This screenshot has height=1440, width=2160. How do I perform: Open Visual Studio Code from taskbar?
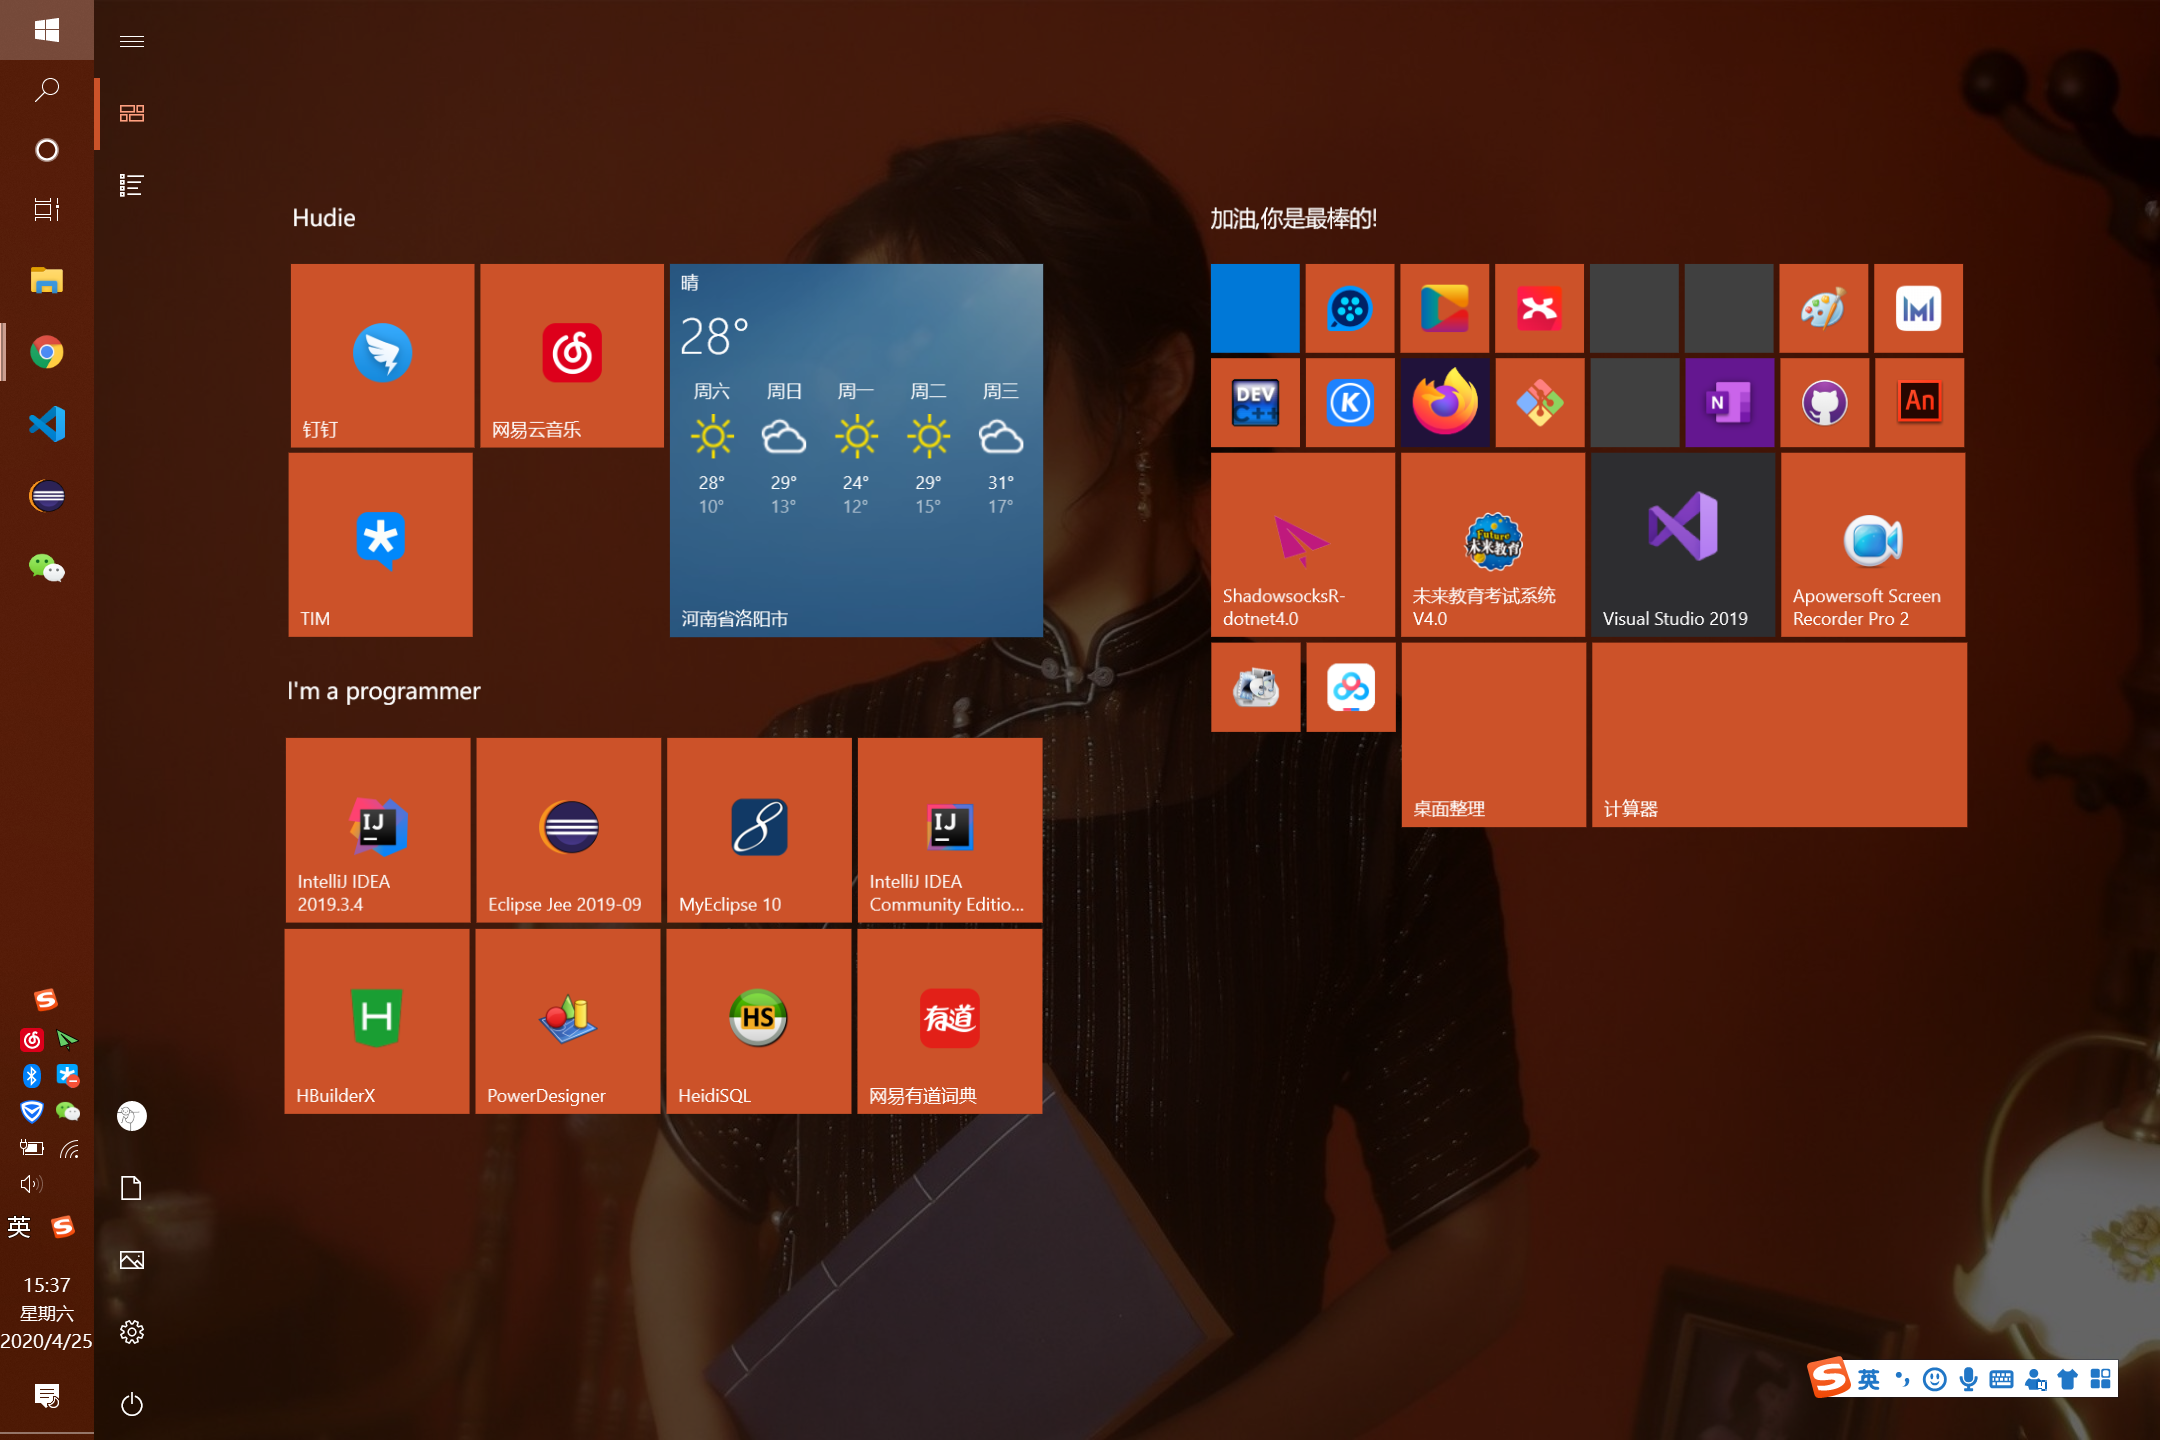tap(47, 424)
